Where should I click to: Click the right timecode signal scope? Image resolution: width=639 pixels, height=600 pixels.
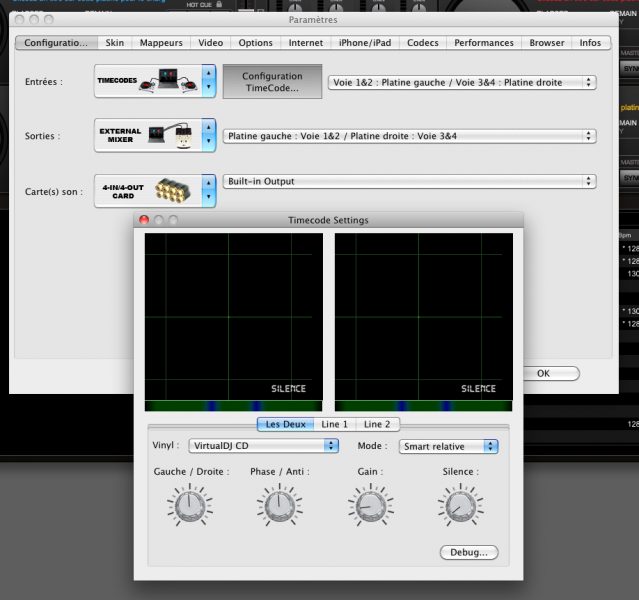pyautogui.click(x=424, y=316)
